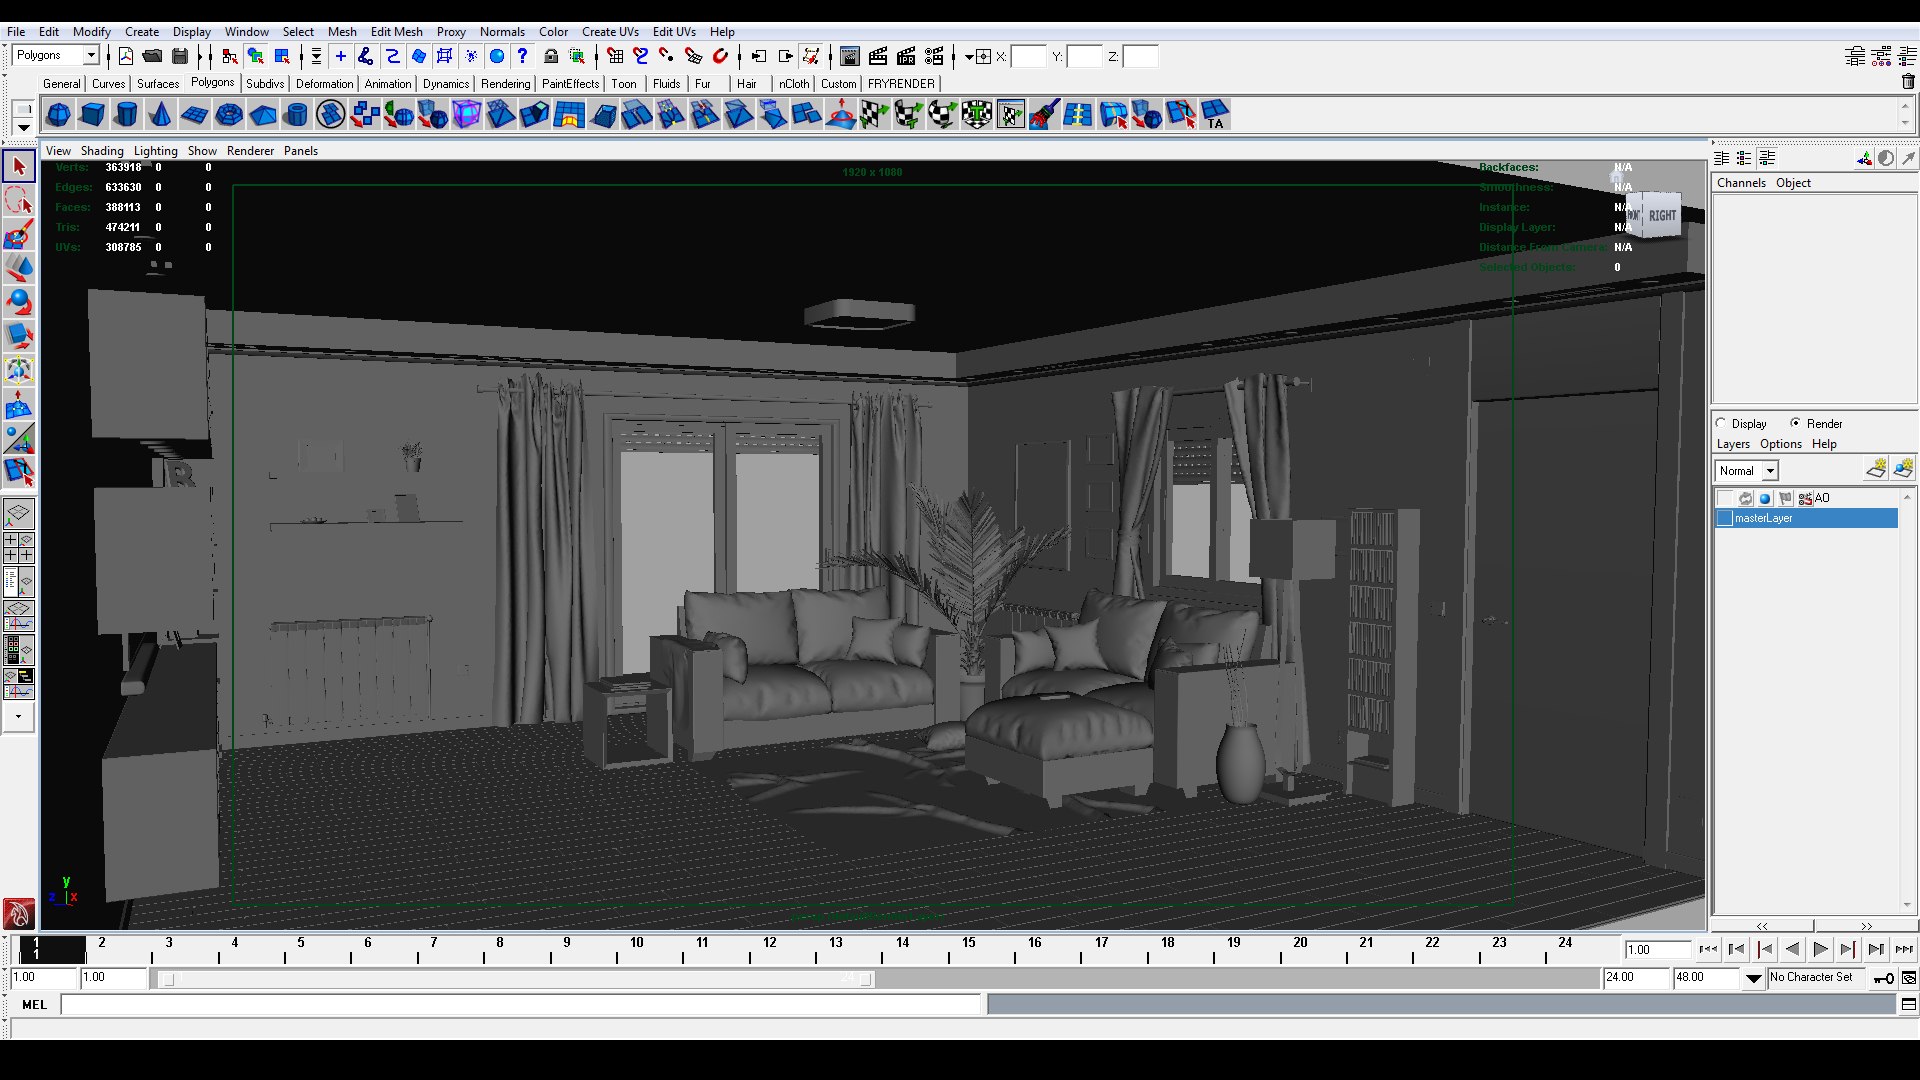
Task: Click the question mark help icon
Action: point(522,56)
